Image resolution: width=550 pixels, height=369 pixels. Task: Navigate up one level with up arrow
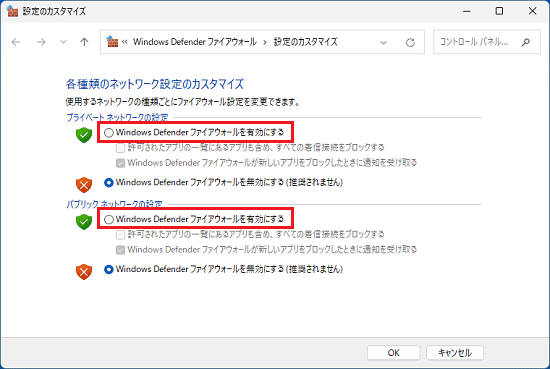[84, 42]
